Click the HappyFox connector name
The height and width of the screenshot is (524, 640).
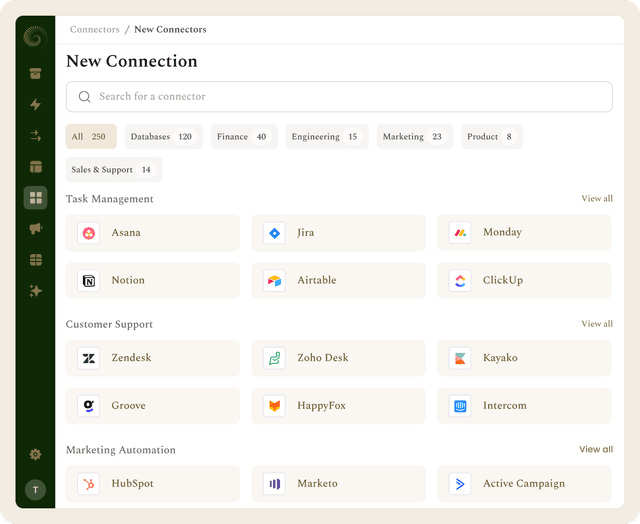pos(322,406)
